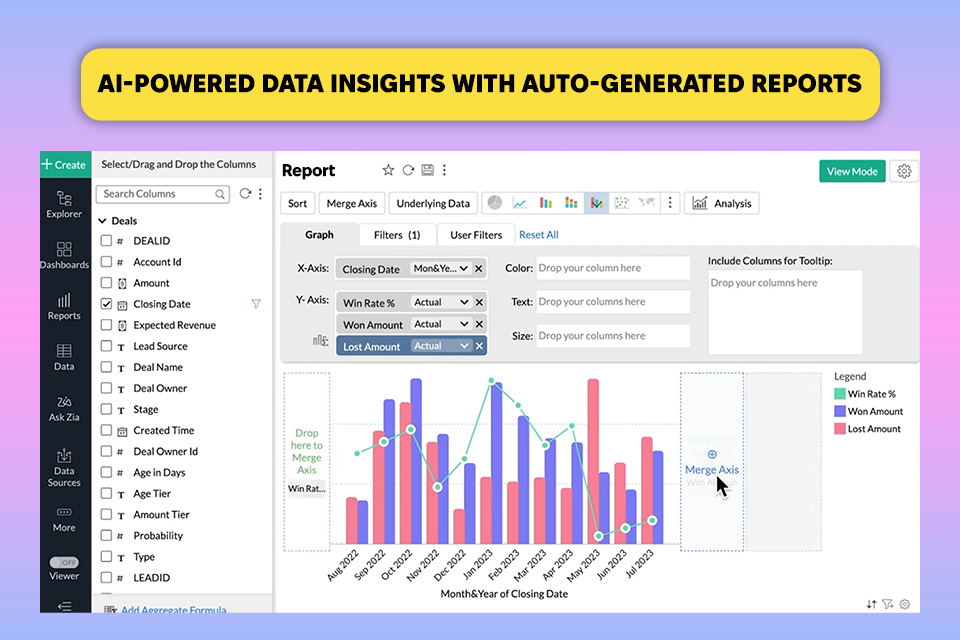Viewport: 960px width, 640px height.
Task: Open Data Sources in sidebar
Action: click(64, 467)
